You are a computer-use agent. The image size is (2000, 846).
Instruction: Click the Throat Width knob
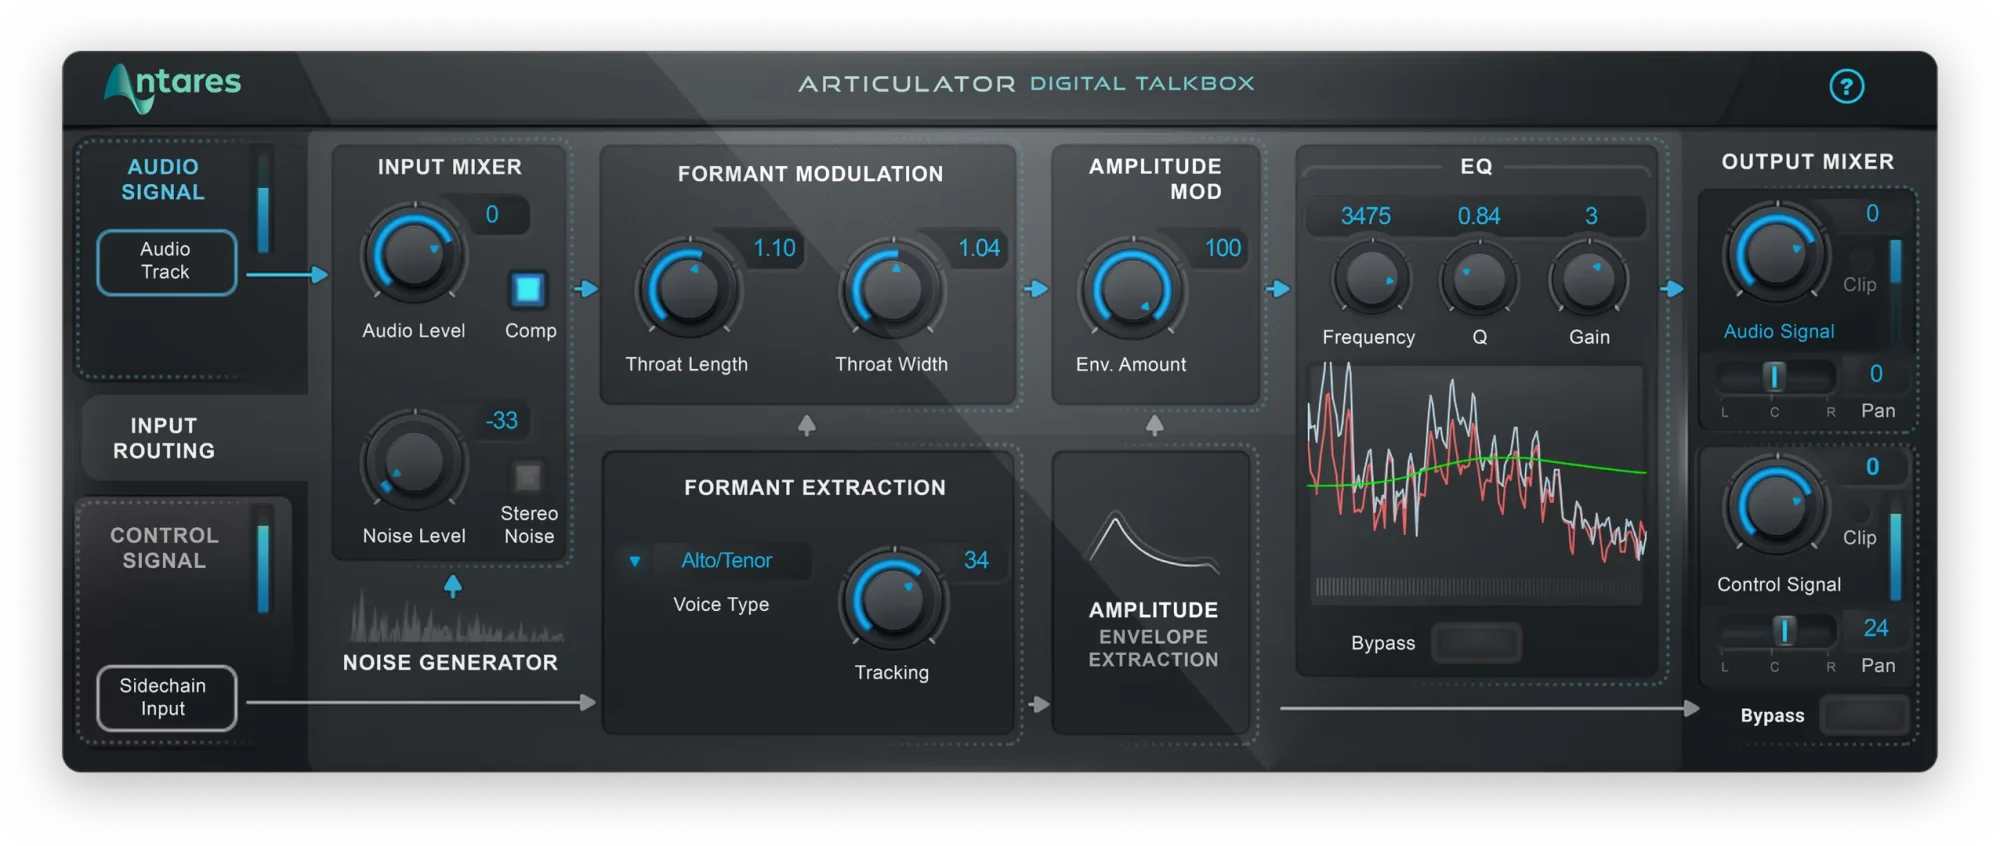pos(892,288)
